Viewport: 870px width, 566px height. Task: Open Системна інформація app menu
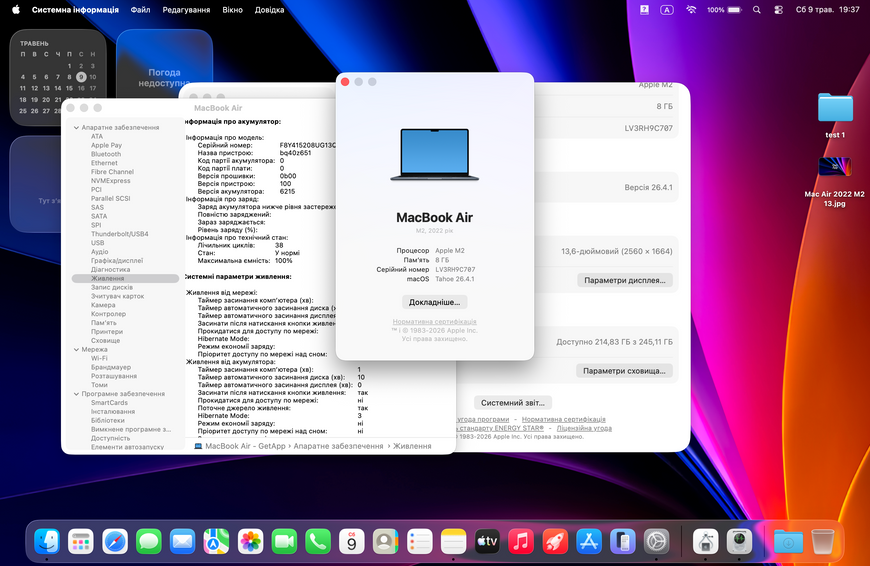75,9
